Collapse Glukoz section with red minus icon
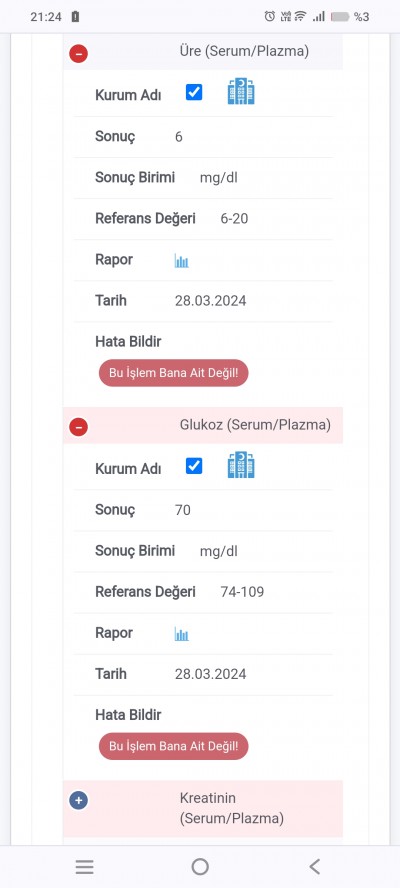 pos(78,426)
